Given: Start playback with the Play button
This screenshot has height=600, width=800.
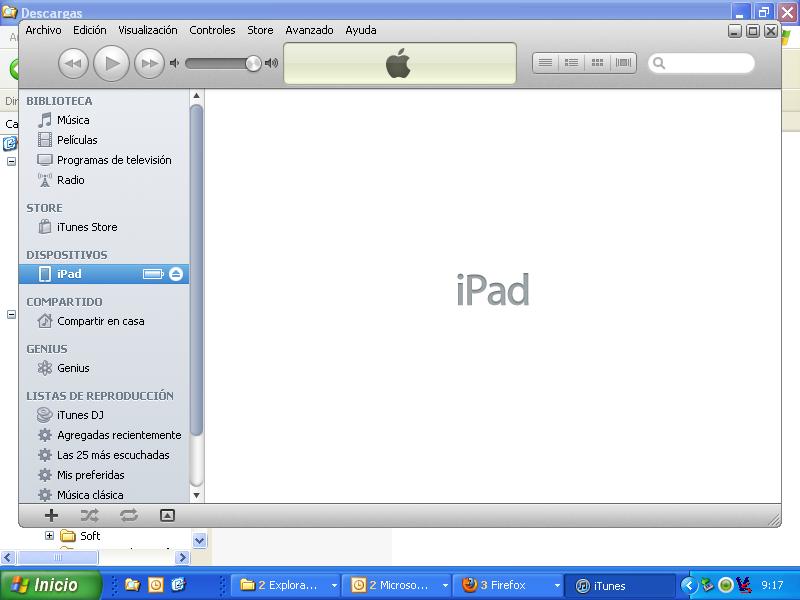Looking at the screenshot, I should pos(112,63).
